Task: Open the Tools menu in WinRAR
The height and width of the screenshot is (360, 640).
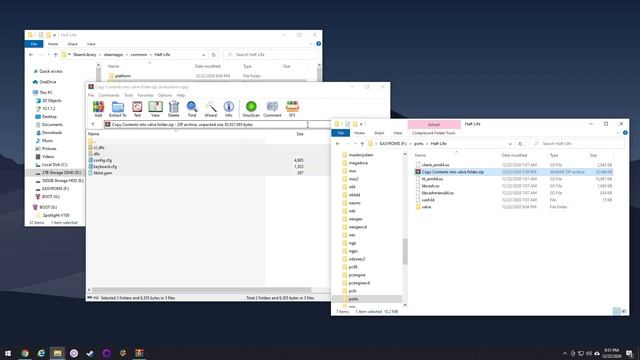Action: click(129, 95)
